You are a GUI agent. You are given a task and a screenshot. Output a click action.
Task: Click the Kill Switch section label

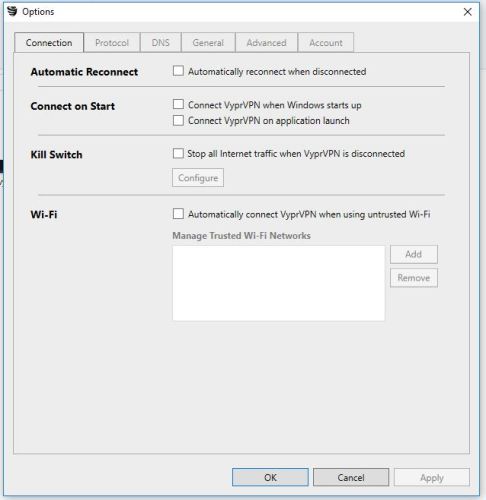(56, 155)
